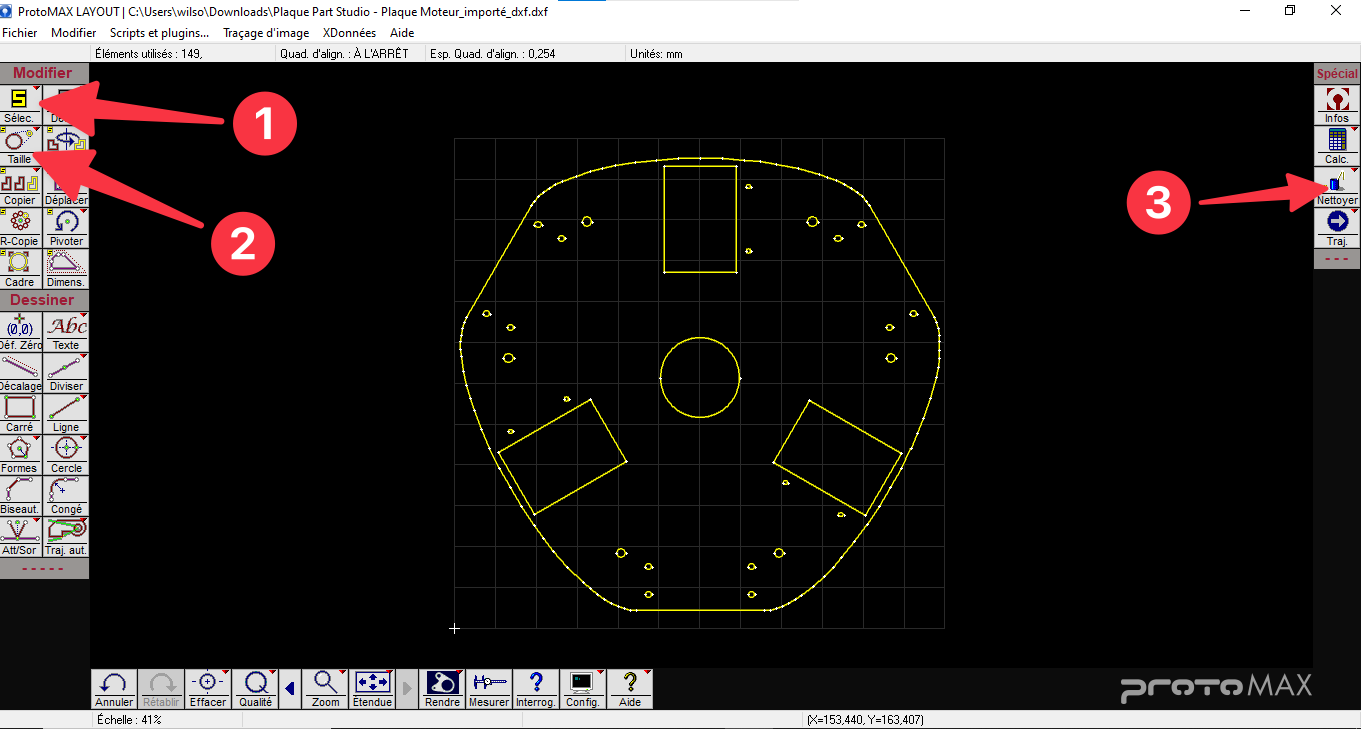The height and width of the screenshot is (729, 1361).
Task: Click the Unités: mm status field
Action: 657,54
